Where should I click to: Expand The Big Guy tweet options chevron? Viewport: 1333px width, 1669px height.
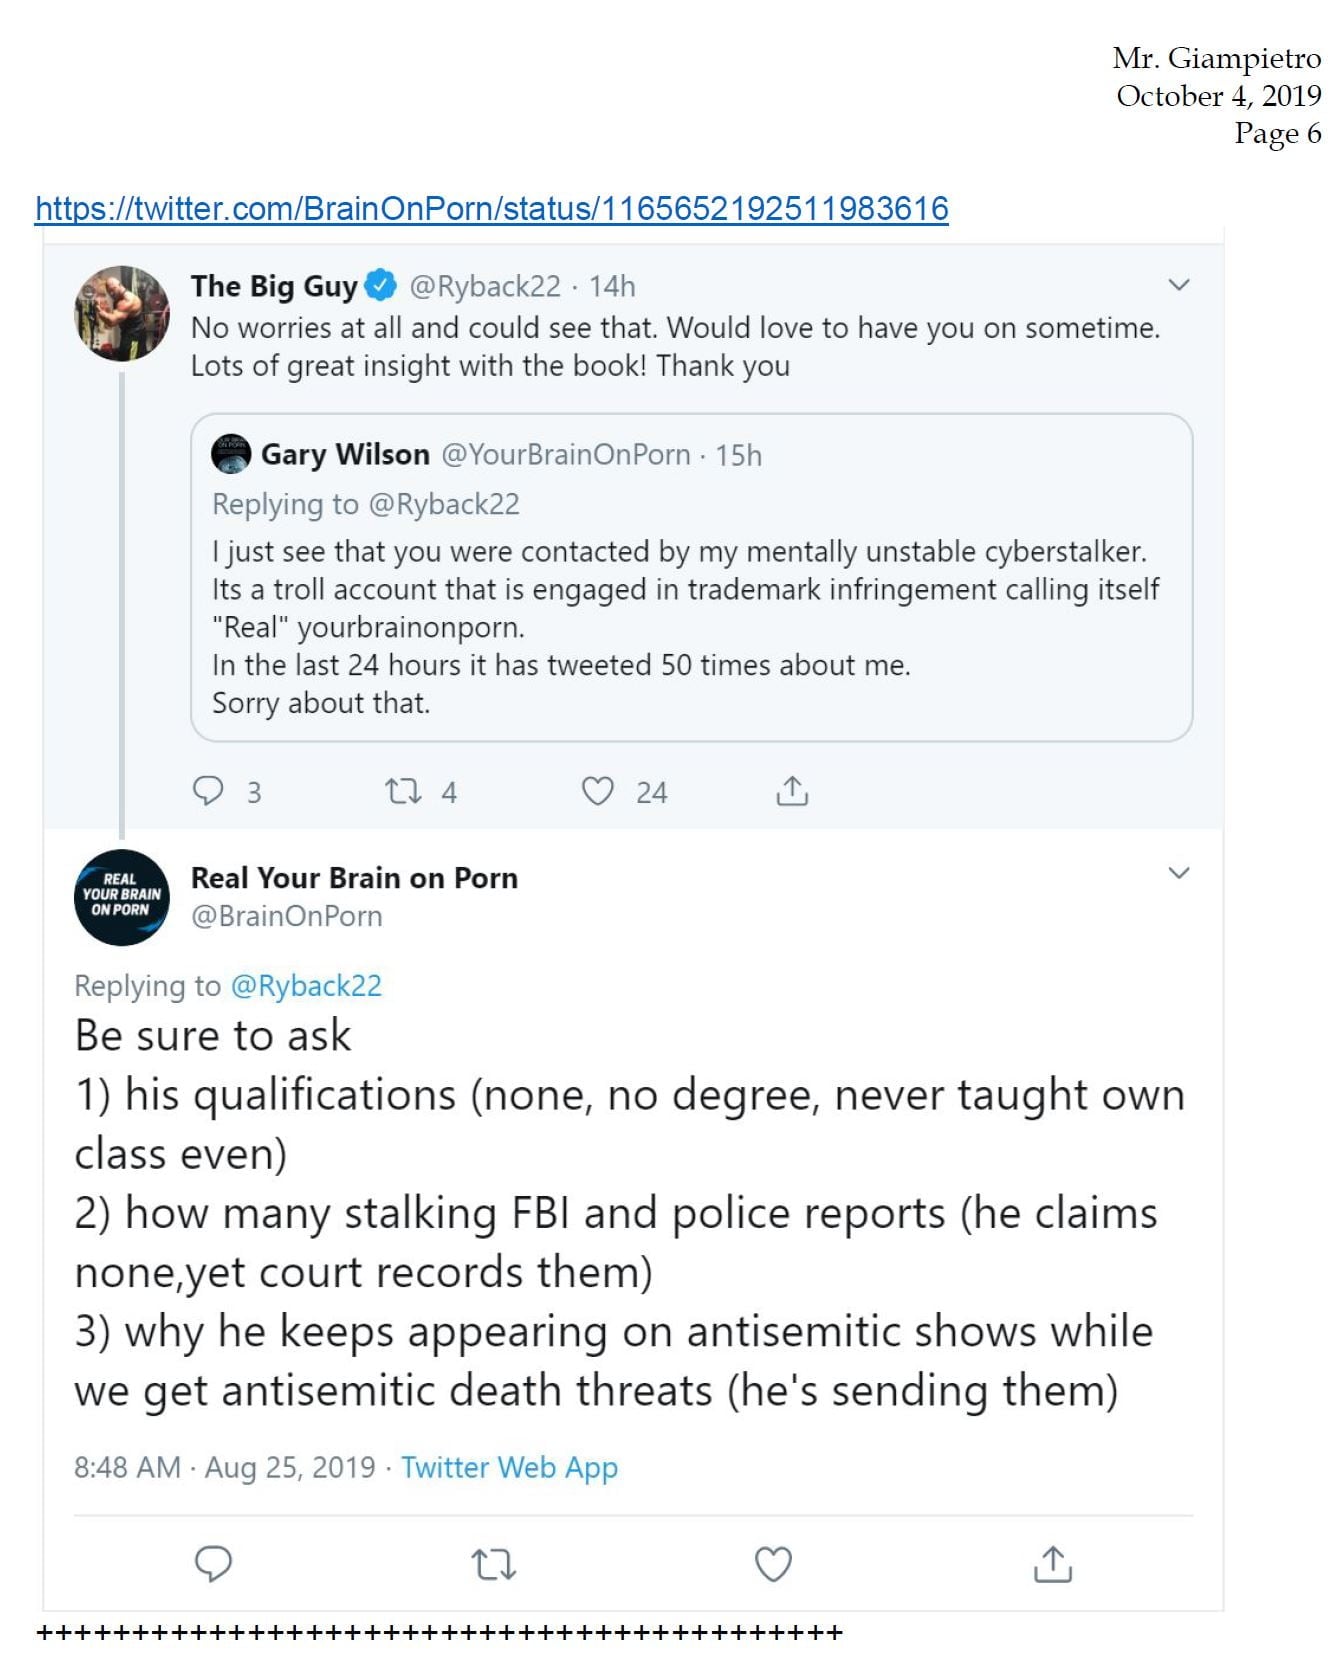coord(1179,285)
